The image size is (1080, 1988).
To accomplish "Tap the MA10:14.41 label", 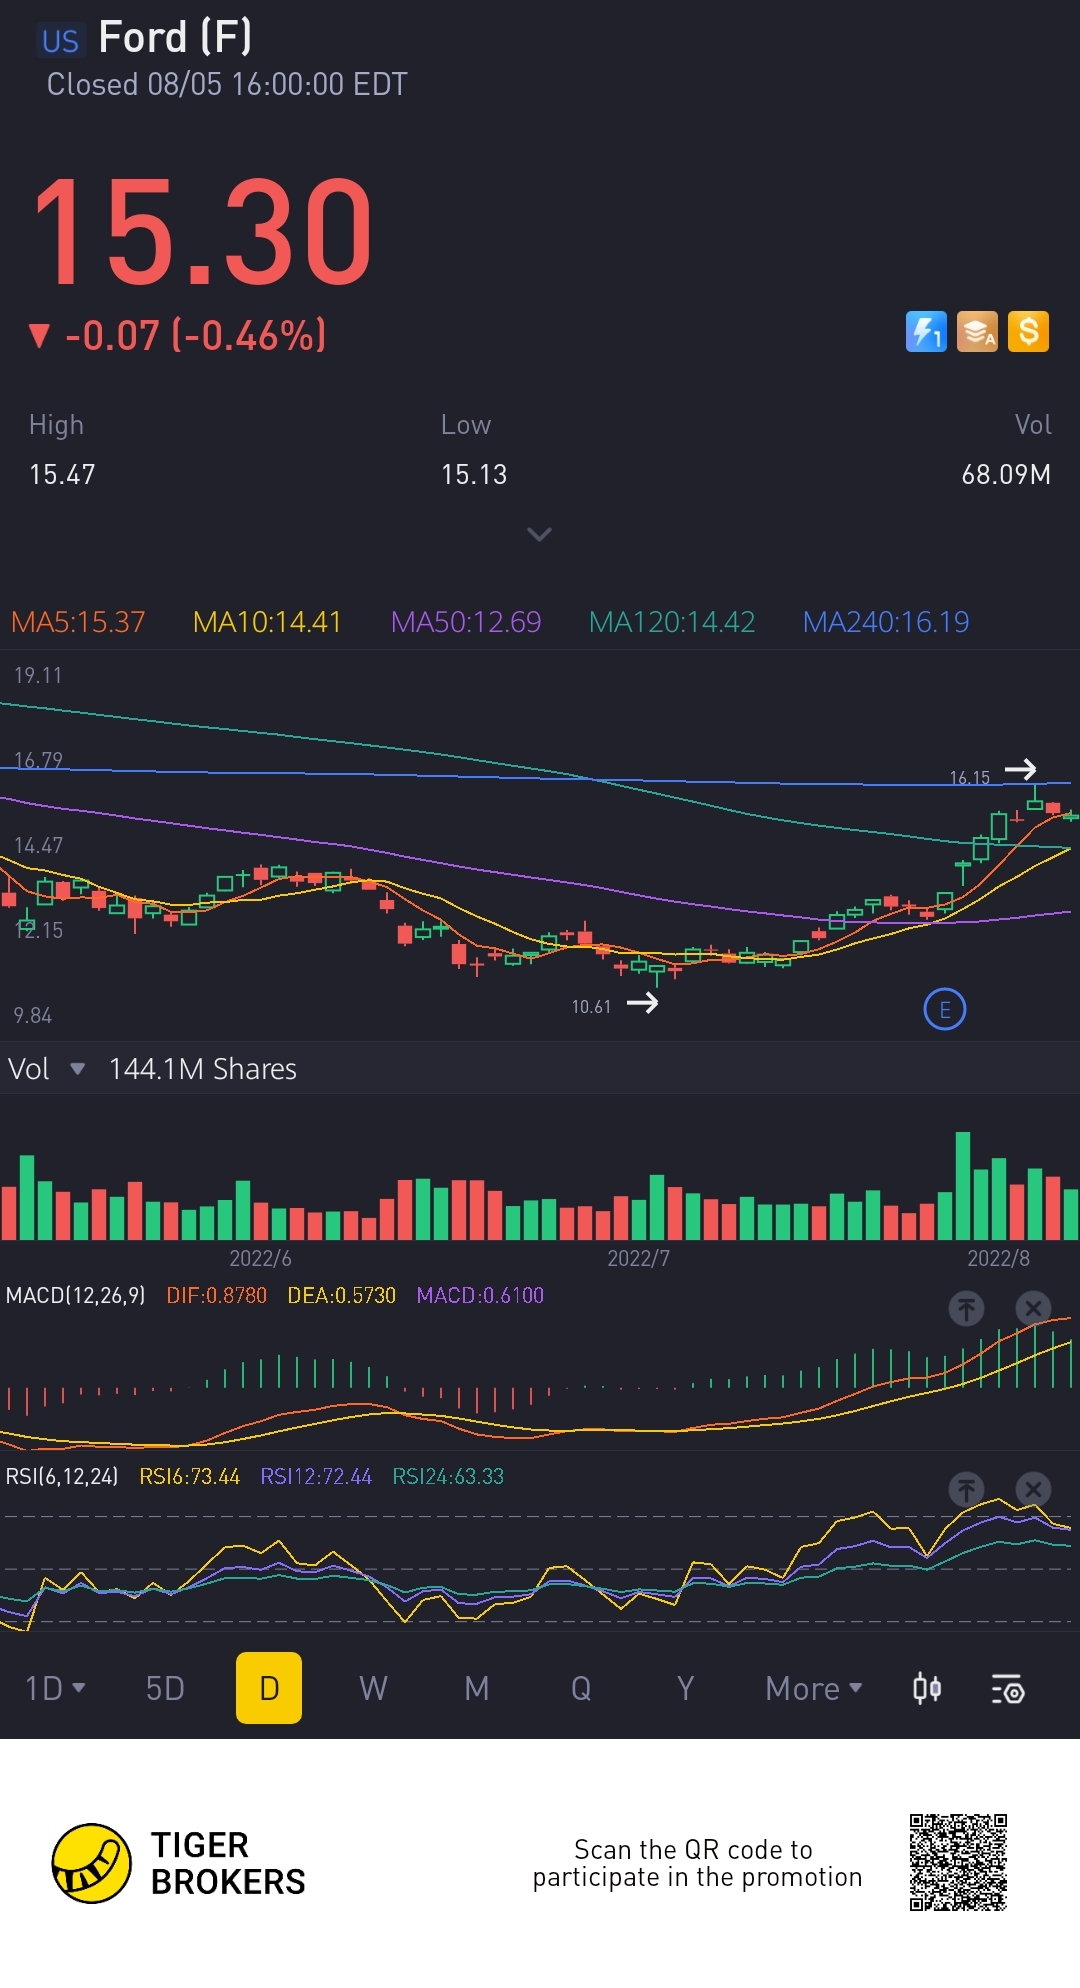I will (267, 622).
